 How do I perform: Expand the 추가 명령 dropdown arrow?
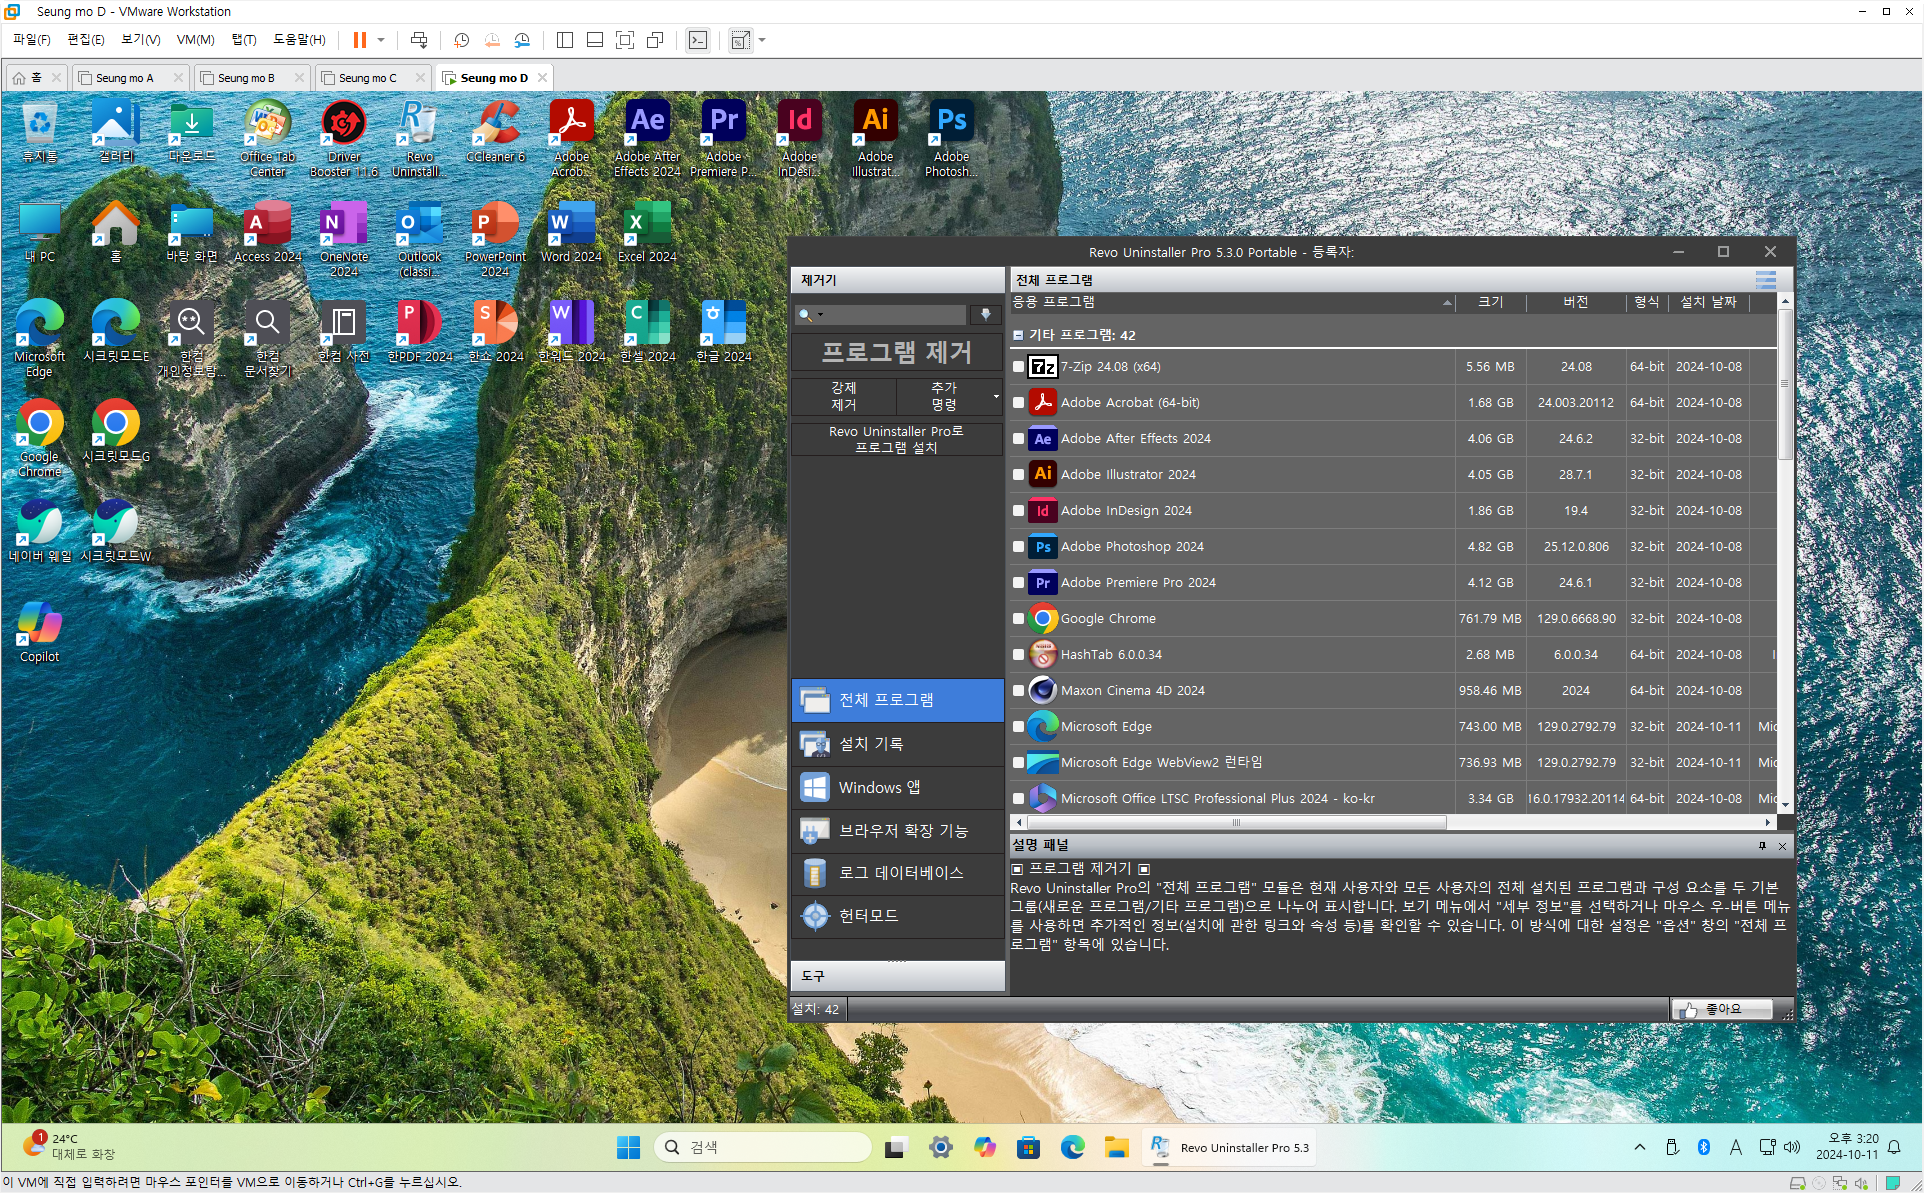pos(996,396)
